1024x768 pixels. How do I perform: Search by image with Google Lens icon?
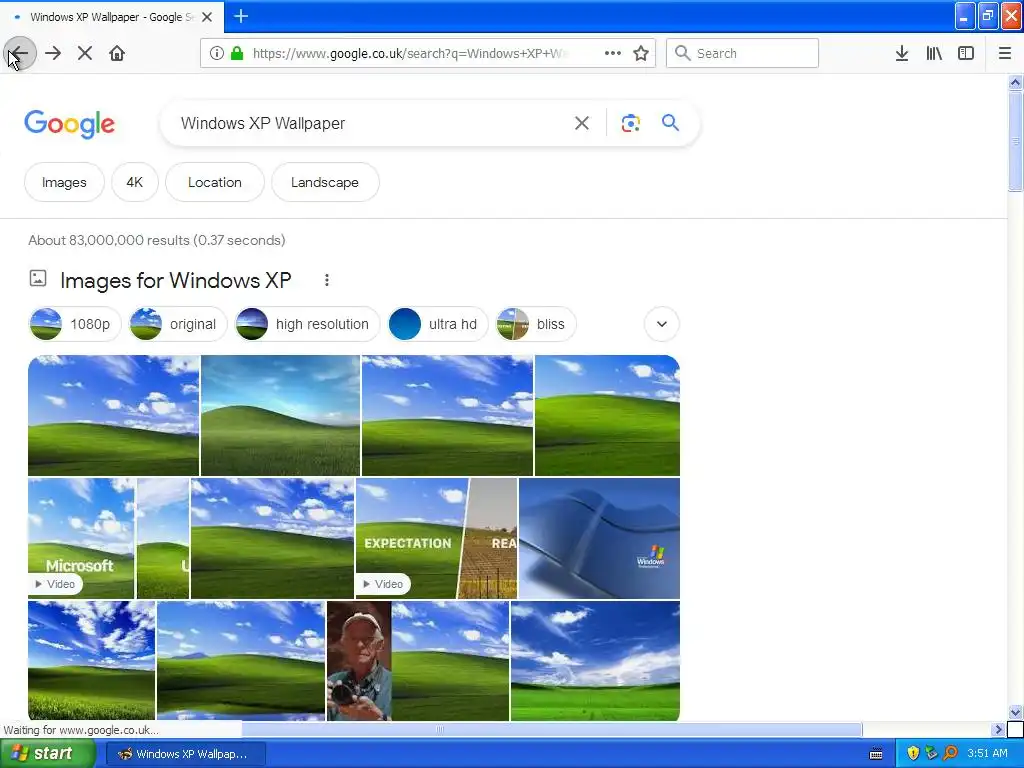(630, 123)
